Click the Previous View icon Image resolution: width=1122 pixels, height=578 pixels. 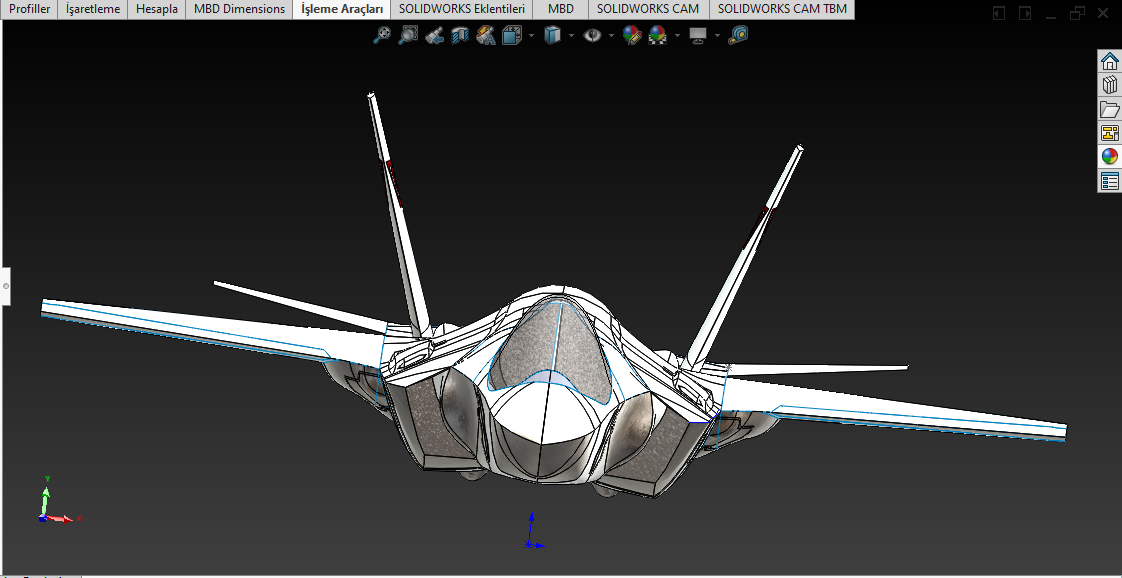(x=434, y=35)
